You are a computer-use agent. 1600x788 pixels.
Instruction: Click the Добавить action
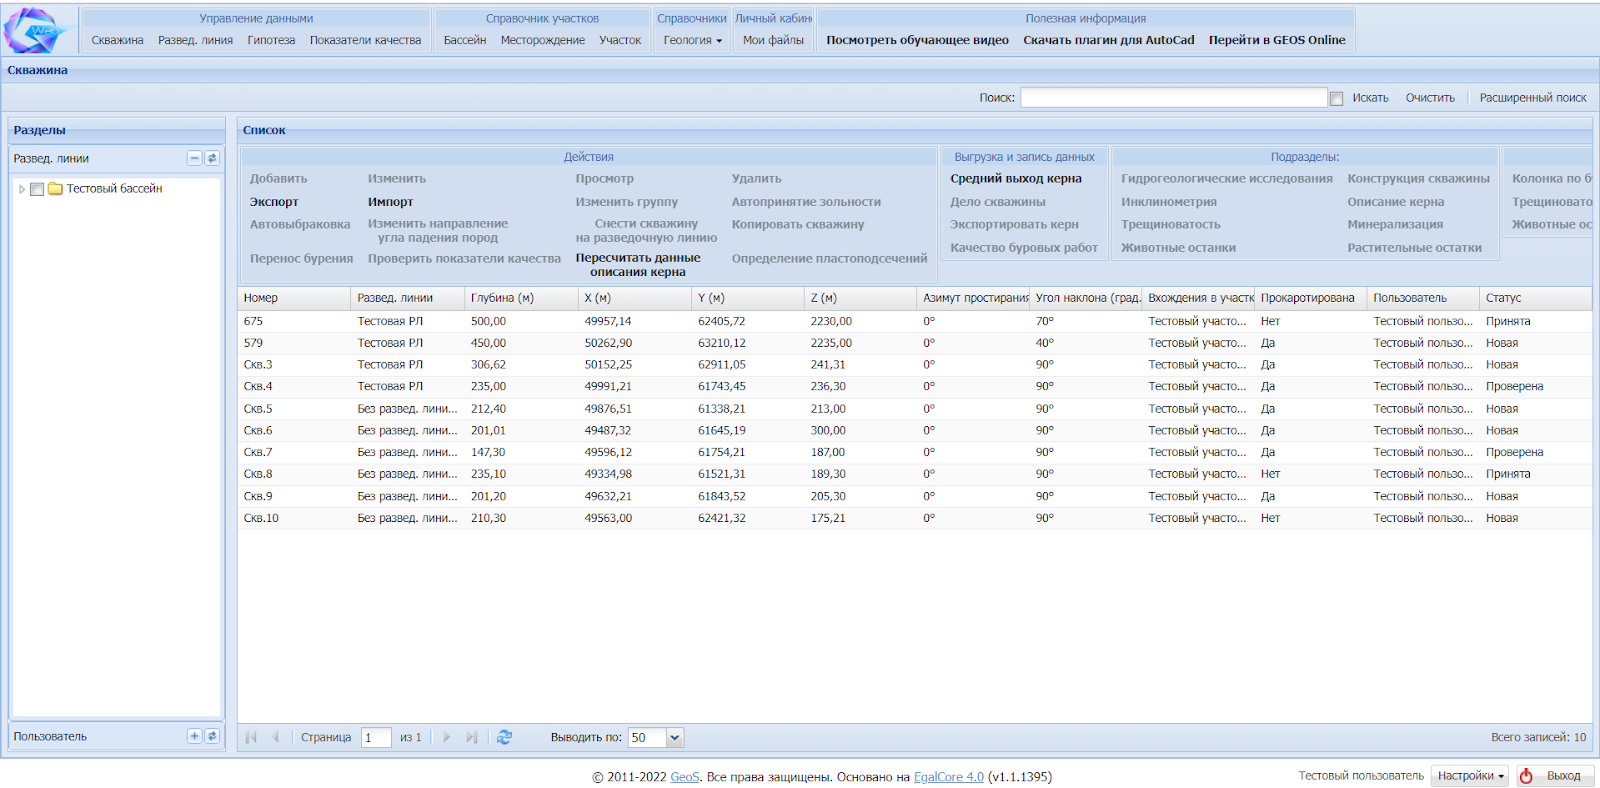278,179
